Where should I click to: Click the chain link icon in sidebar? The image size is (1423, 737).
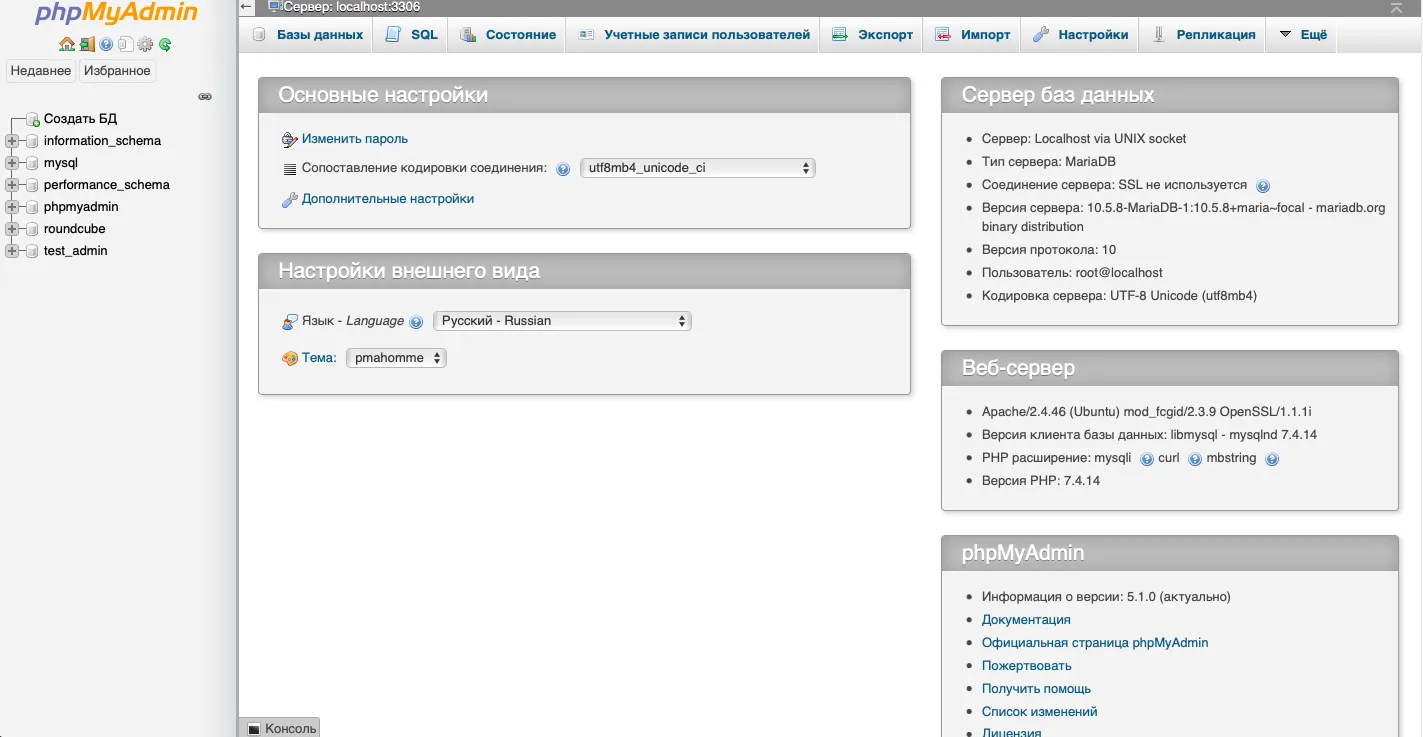(x=205, y=97)
